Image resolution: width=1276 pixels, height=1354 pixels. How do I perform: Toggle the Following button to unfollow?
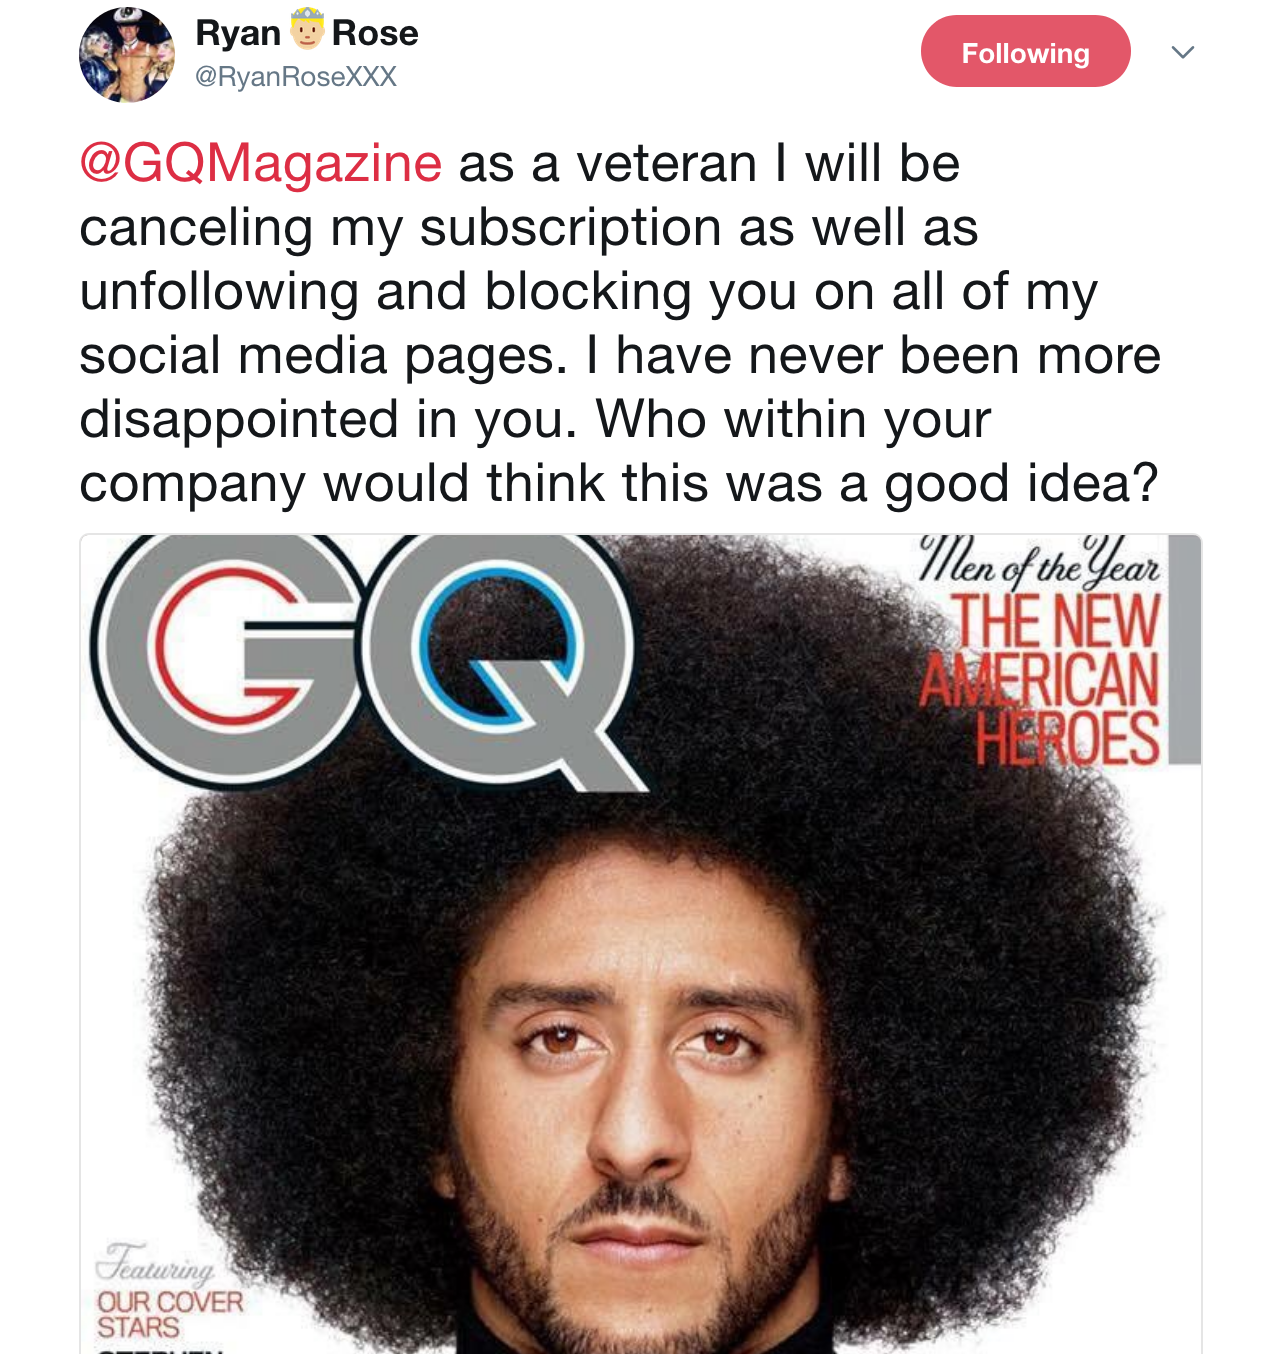1025,51
